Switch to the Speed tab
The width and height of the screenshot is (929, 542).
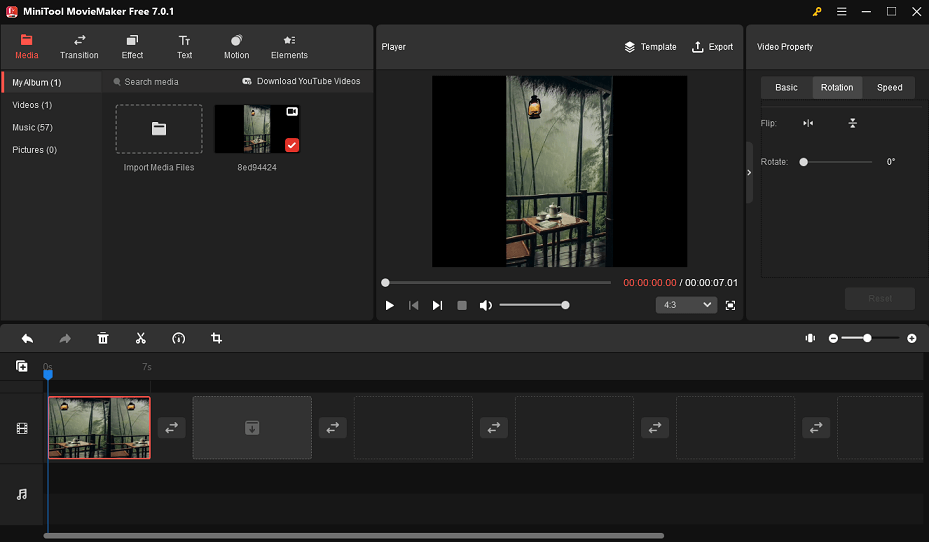[x=889, y=87]
